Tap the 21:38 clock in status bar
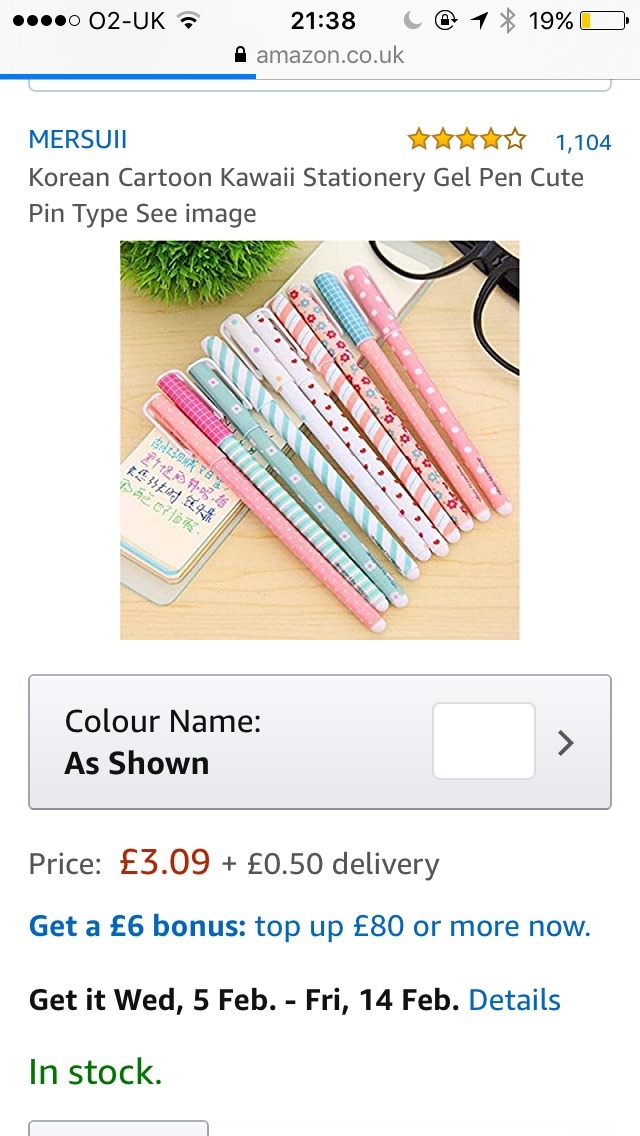The image size is (640, 1136). 323,21
